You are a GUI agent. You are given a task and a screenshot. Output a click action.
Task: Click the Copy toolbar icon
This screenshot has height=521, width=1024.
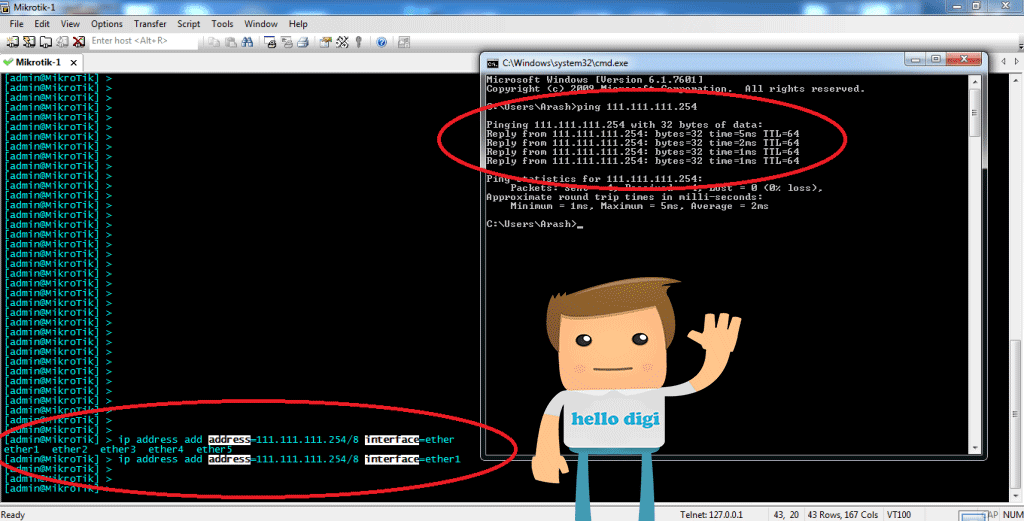pos(214,42)
